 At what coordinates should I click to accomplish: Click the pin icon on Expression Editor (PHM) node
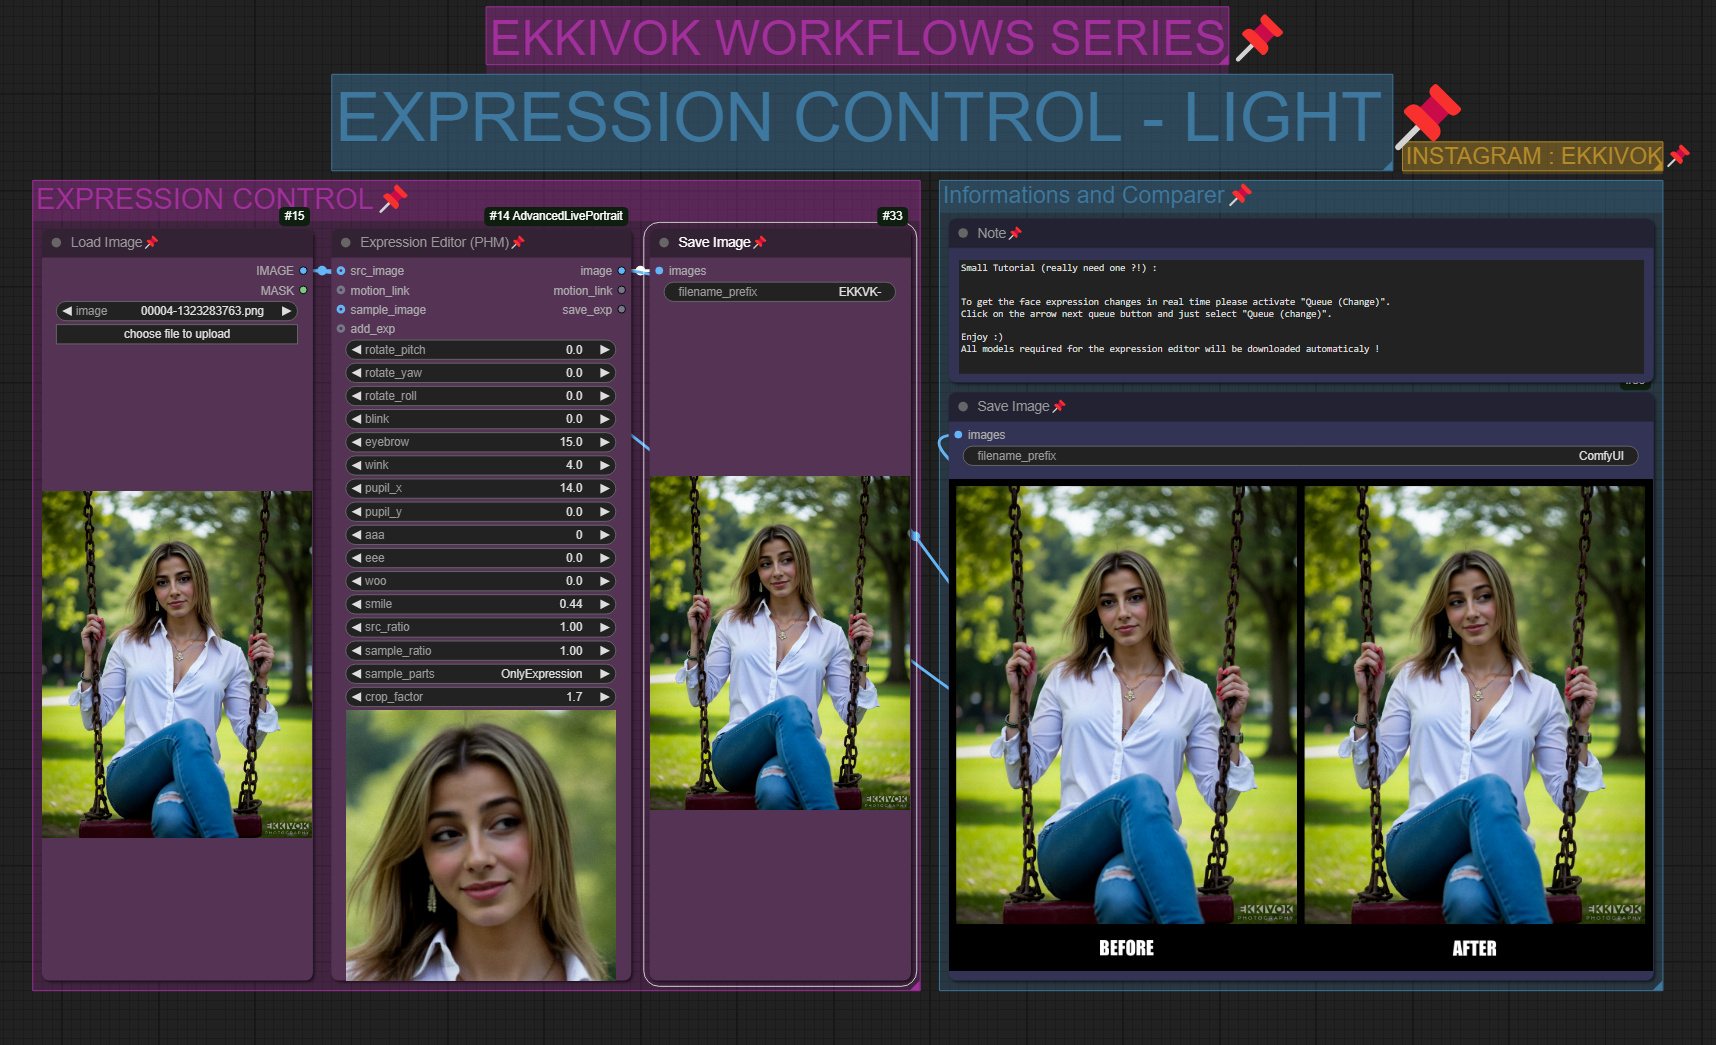tap(519, 242)
